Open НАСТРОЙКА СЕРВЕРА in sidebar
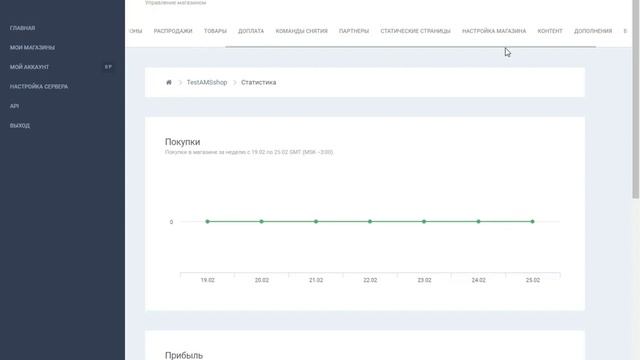640x360 pixels. click(x=39, y=87)
